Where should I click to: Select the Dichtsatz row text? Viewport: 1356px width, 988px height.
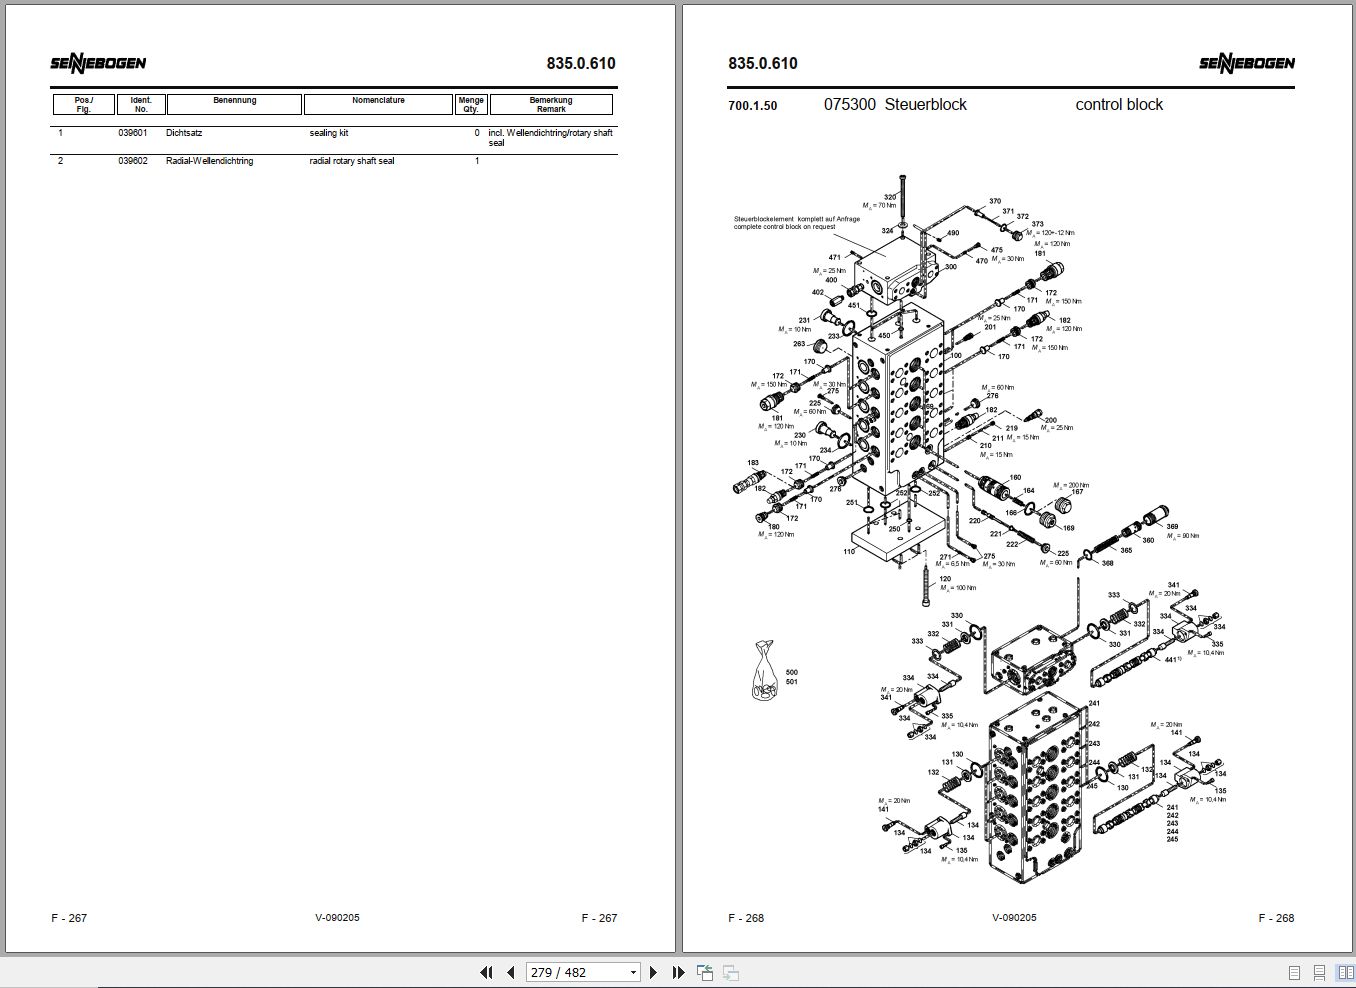pos(184,133)
